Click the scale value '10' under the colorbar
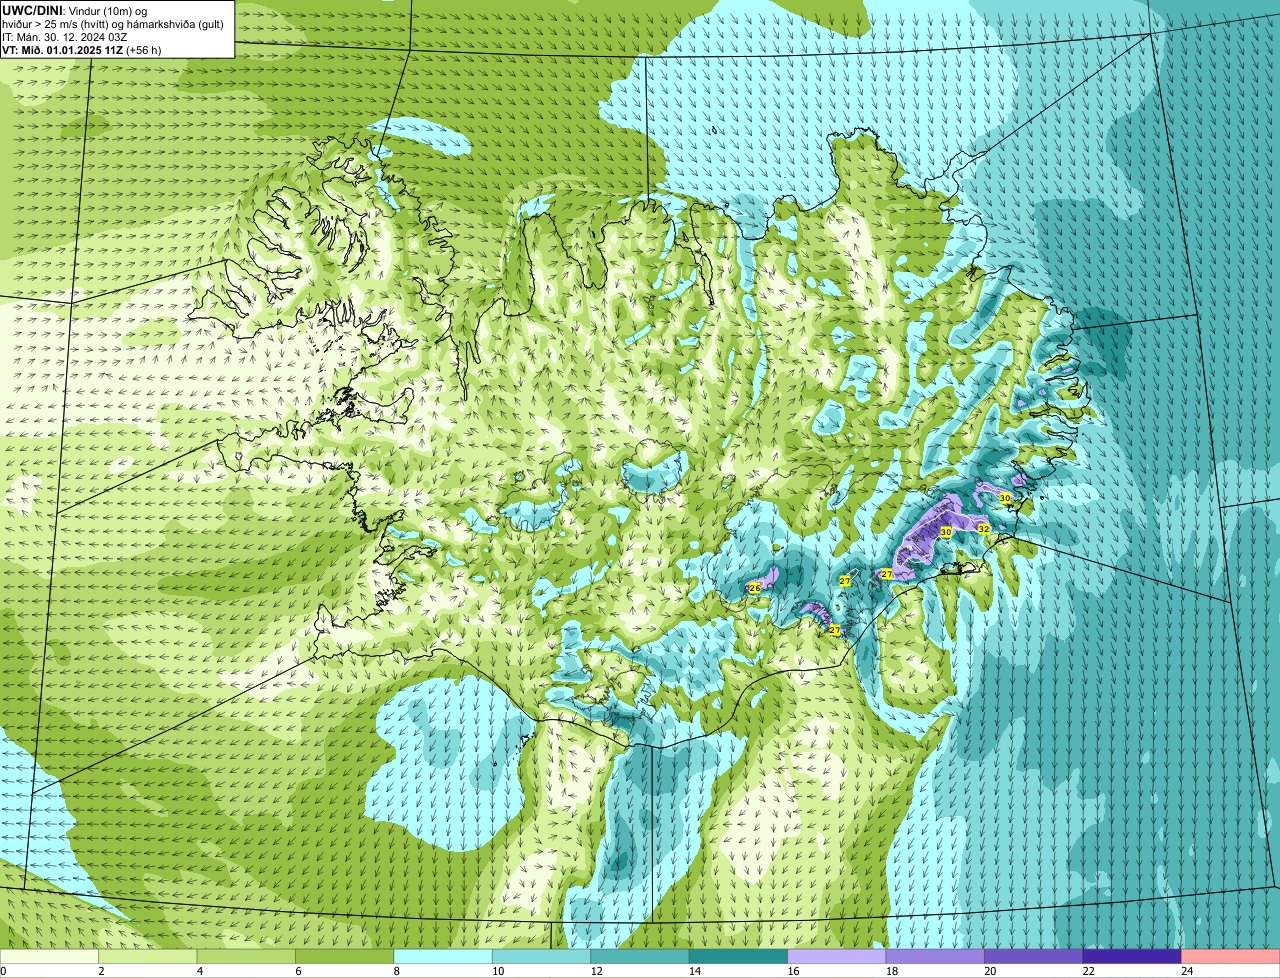 point(498,970)
